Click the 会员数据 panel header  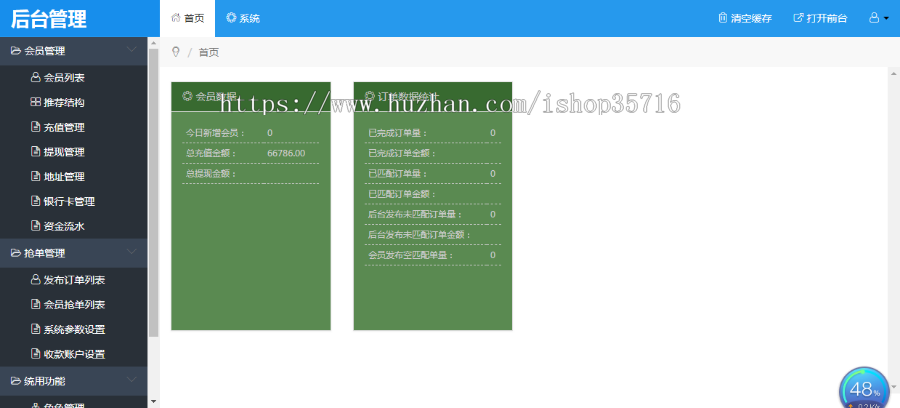[251, 96]
